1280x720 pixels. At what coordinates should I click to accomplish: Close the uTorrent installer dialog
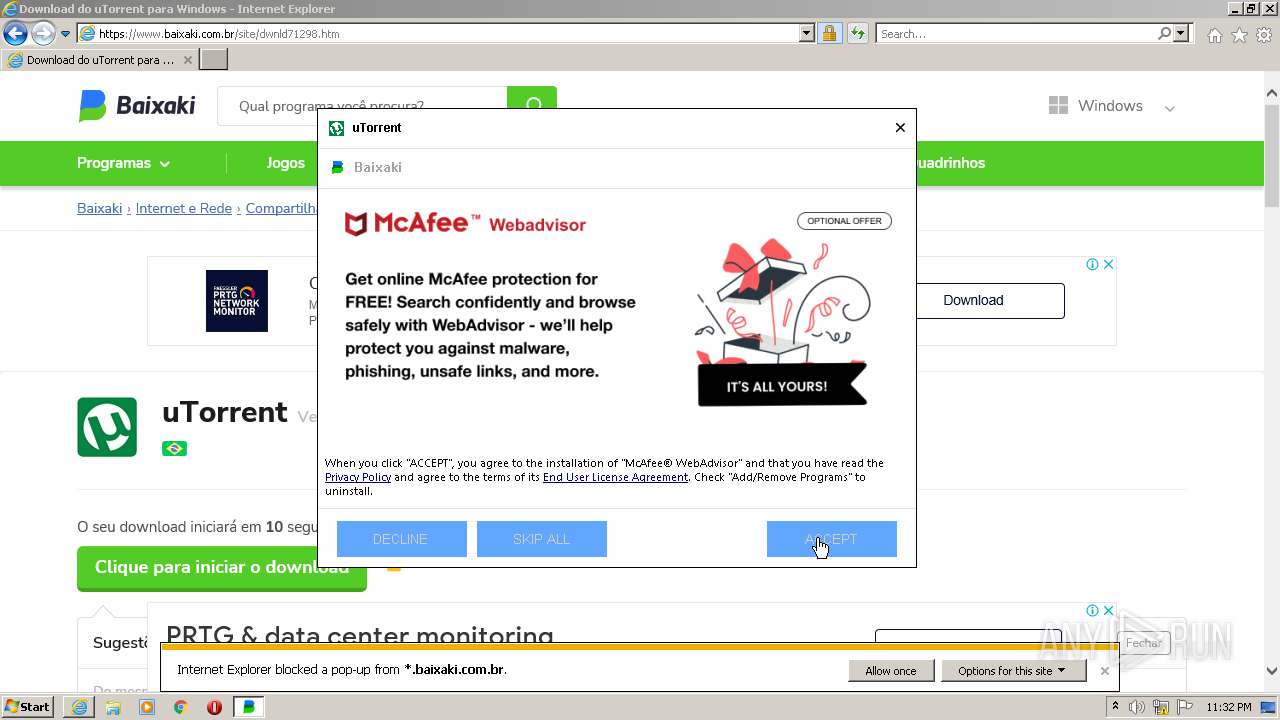pos(900,127)
